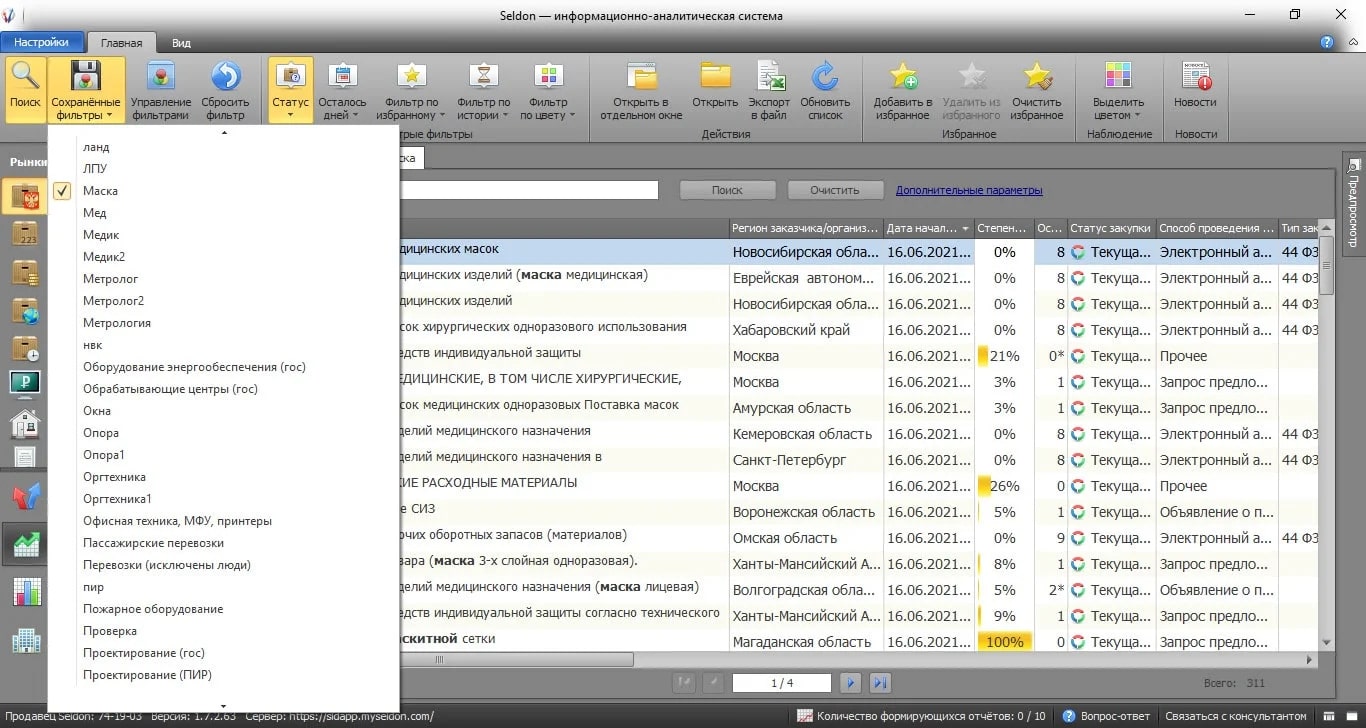The height and width of the screenshot is (728, 1366).
Task: Click the 21% progress cell
Action: pyautogui.click(x=1004, y=356)
